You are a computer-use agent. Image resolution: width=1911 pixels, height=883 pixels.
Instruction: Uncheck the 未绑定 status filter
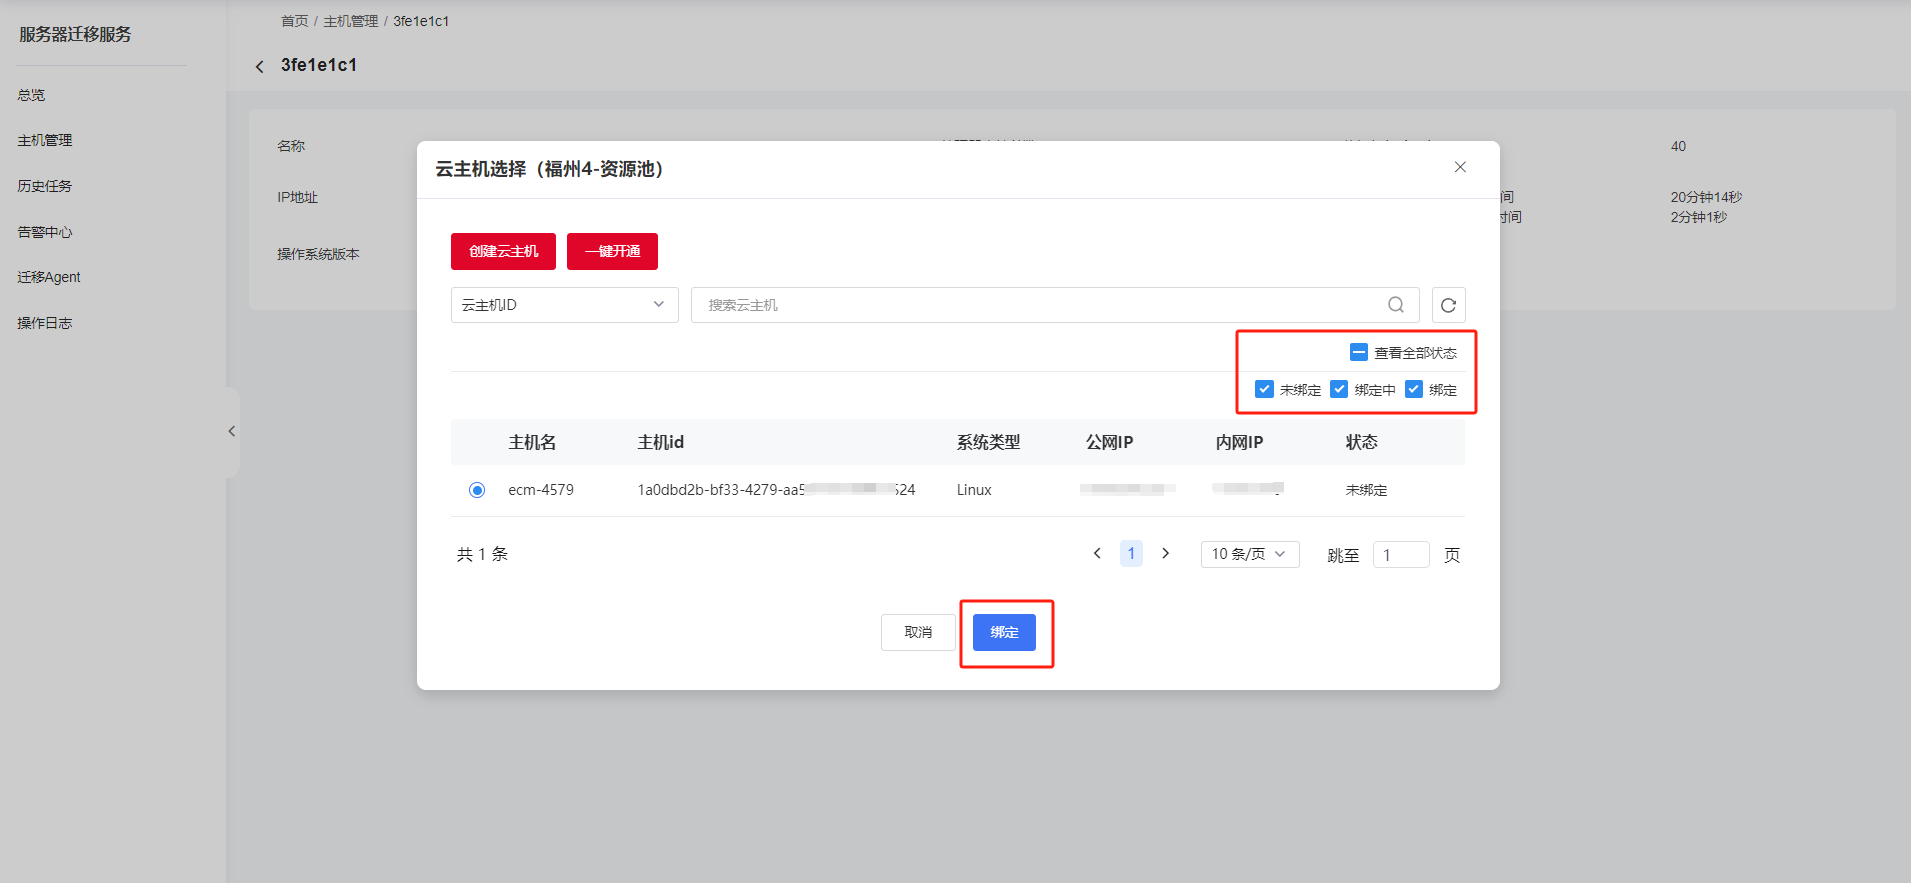point(1264,389)
